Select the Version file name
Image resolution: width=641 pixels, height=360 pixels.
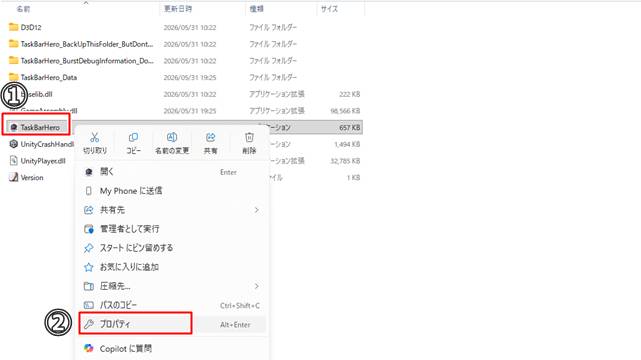(32, 178)
